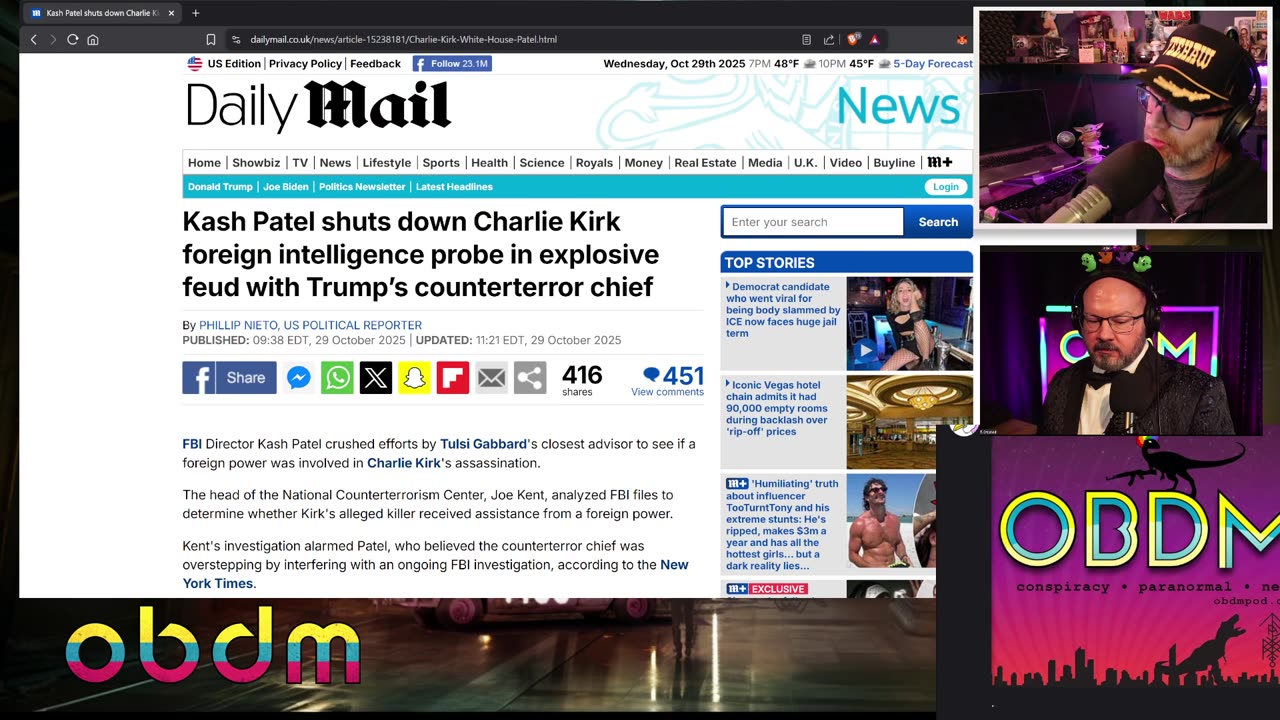Share via Flipboard icon
This screenshot has height=720, width=1280.
point(453,377)
